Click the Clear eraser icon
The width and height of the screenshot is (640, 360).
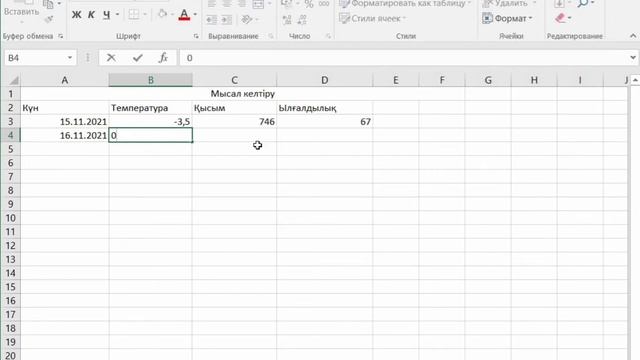560,18
